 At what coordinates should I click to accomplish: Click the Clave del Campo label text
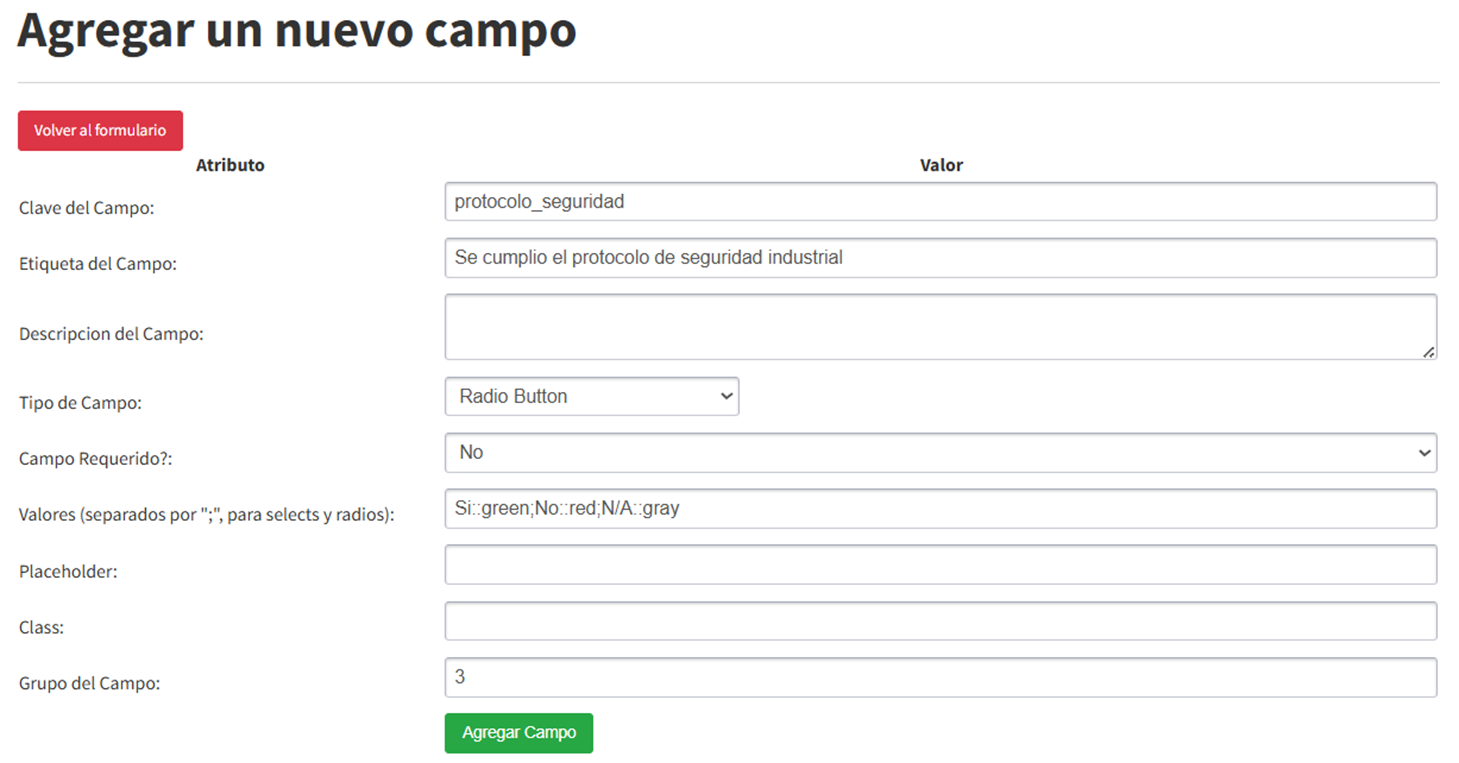tap(86, 208)
